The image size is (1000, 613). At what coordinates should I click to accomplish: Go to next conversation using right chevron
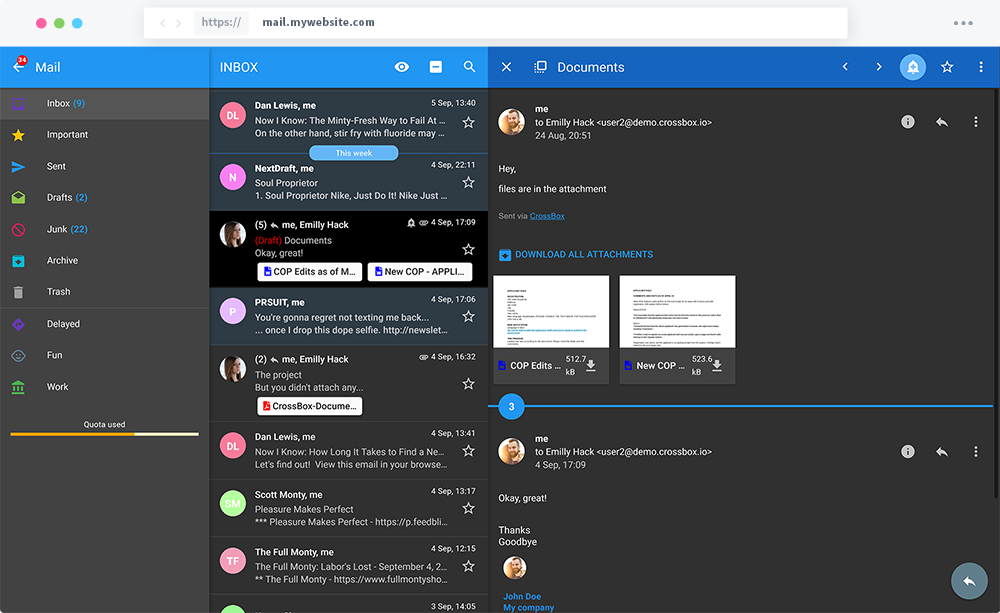pos(879,67)
